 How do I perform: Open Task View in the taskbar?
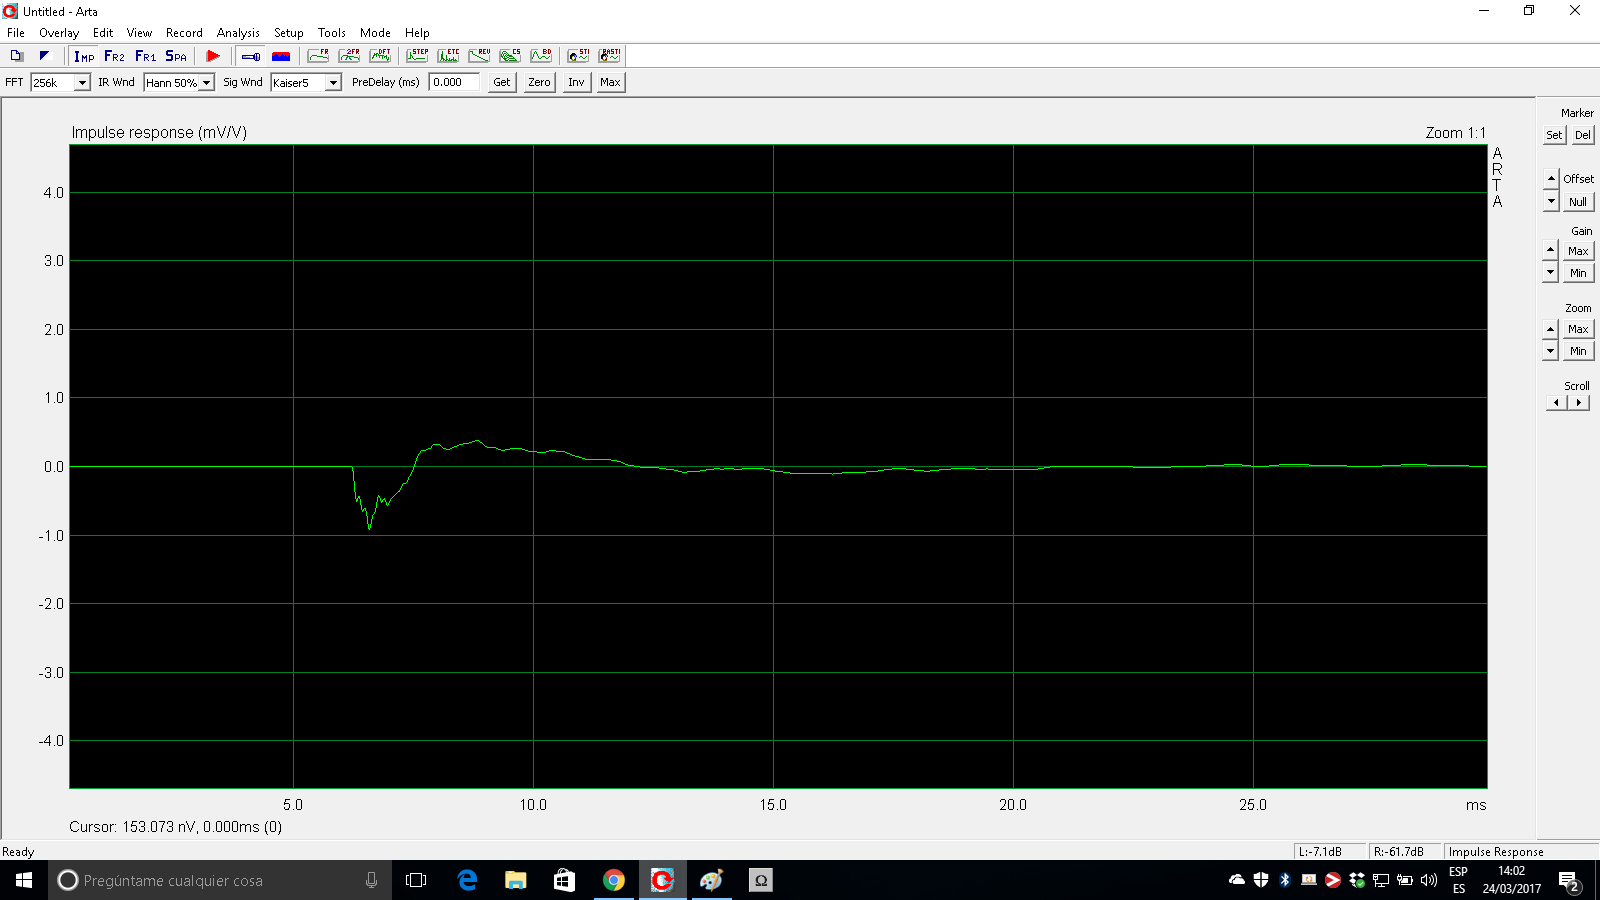416,880
